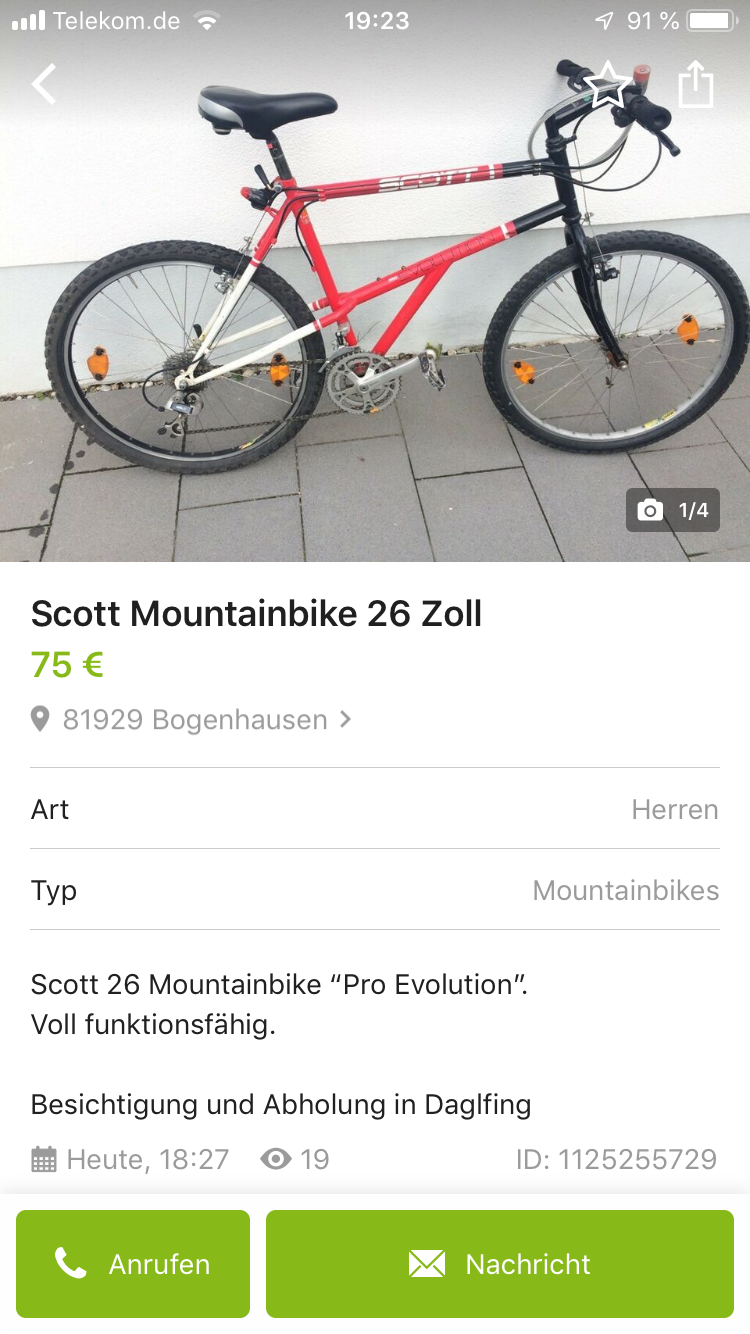Tap the listing title Scott Mountainbike
Screen dimensions: 750x1334
256,614
